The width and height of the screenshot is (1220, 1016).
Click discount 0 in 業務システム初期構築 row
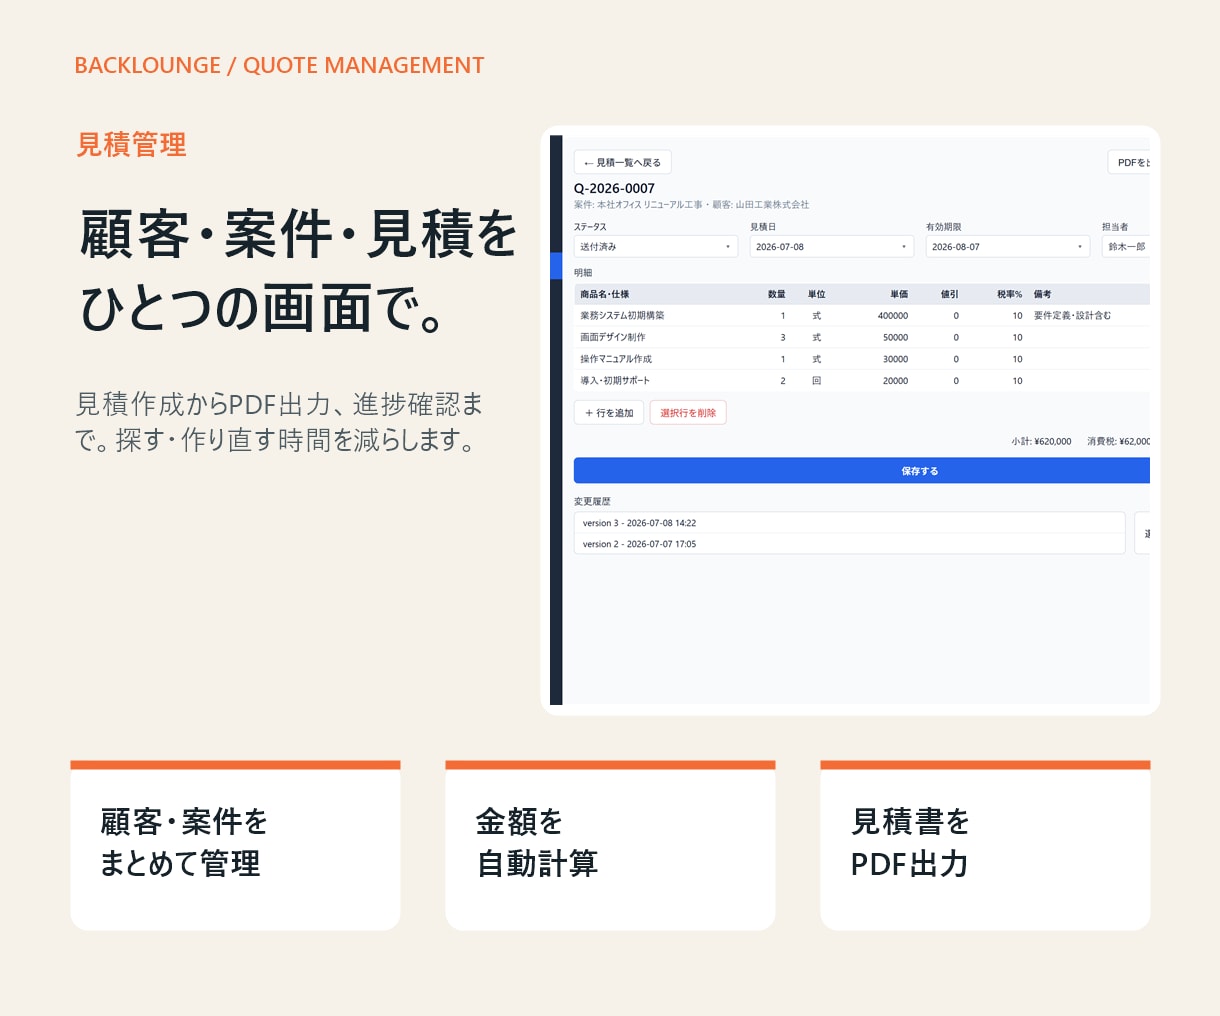click(x=956, y=316)
